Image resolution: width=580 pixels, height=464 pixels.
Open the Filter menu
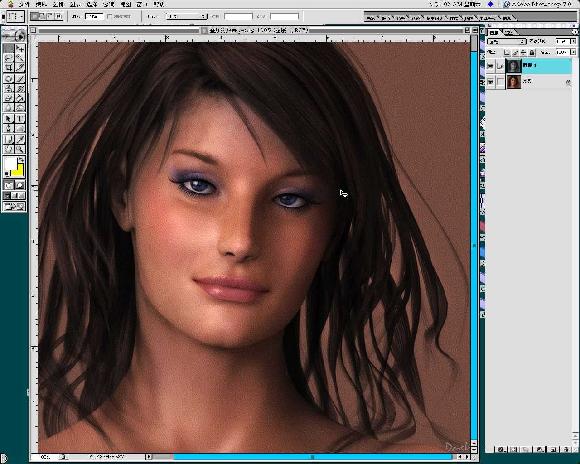click(x=109, y=4)
